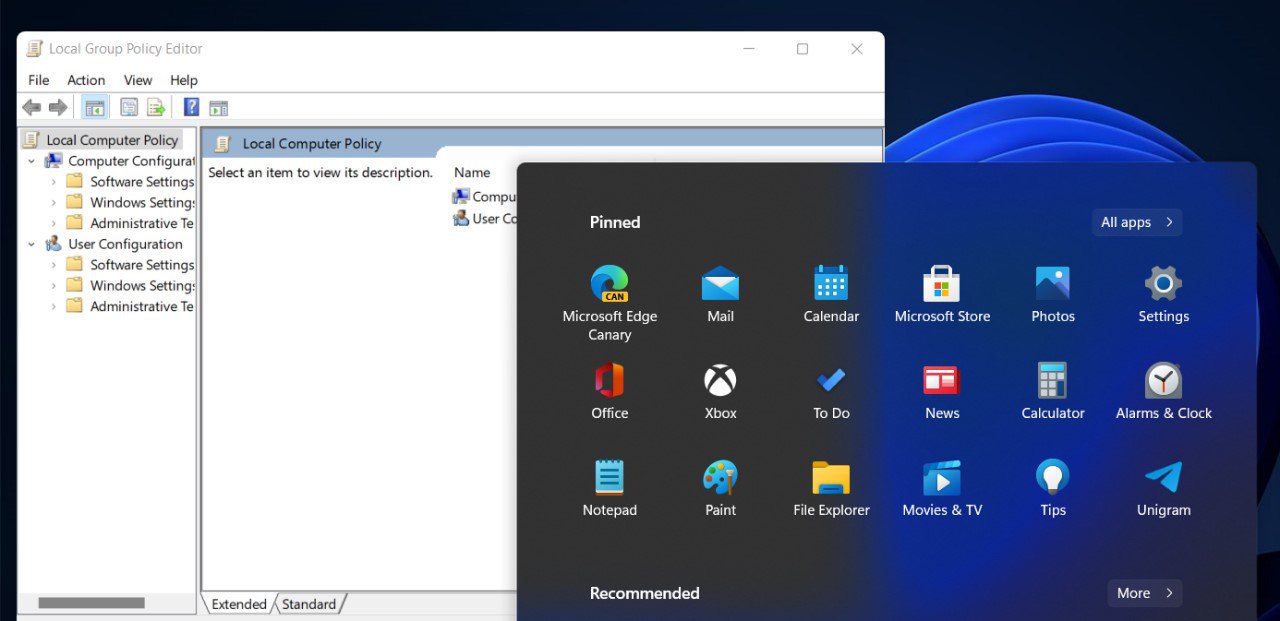
Task: Click the Forward arrow in Group Policy toolbar
Action: (58, 107)
